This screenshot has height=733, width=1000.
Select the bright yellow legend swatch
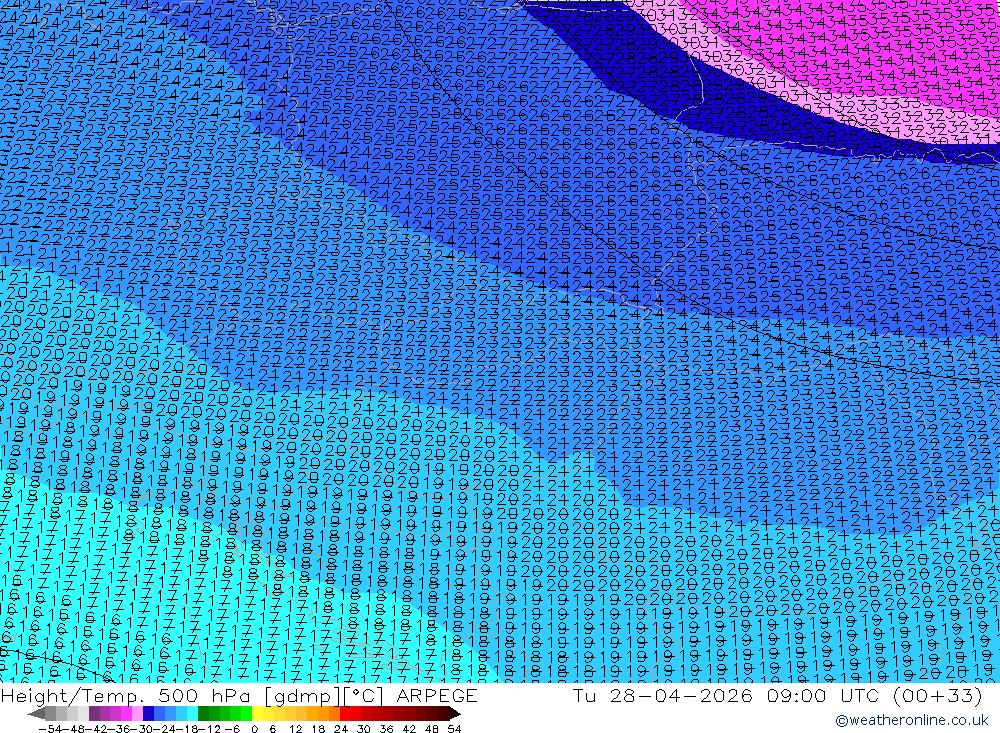pyautogui.click(x=258, y=714)
